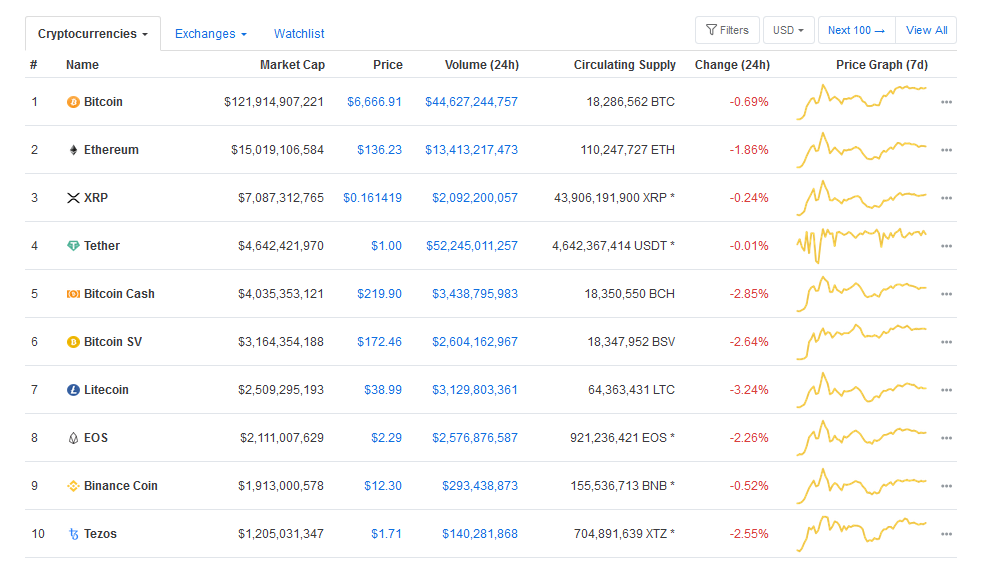Expand the Exchanges dropdown
The image size is (983, 561).
pyautogui.click(x=211, y=34)
